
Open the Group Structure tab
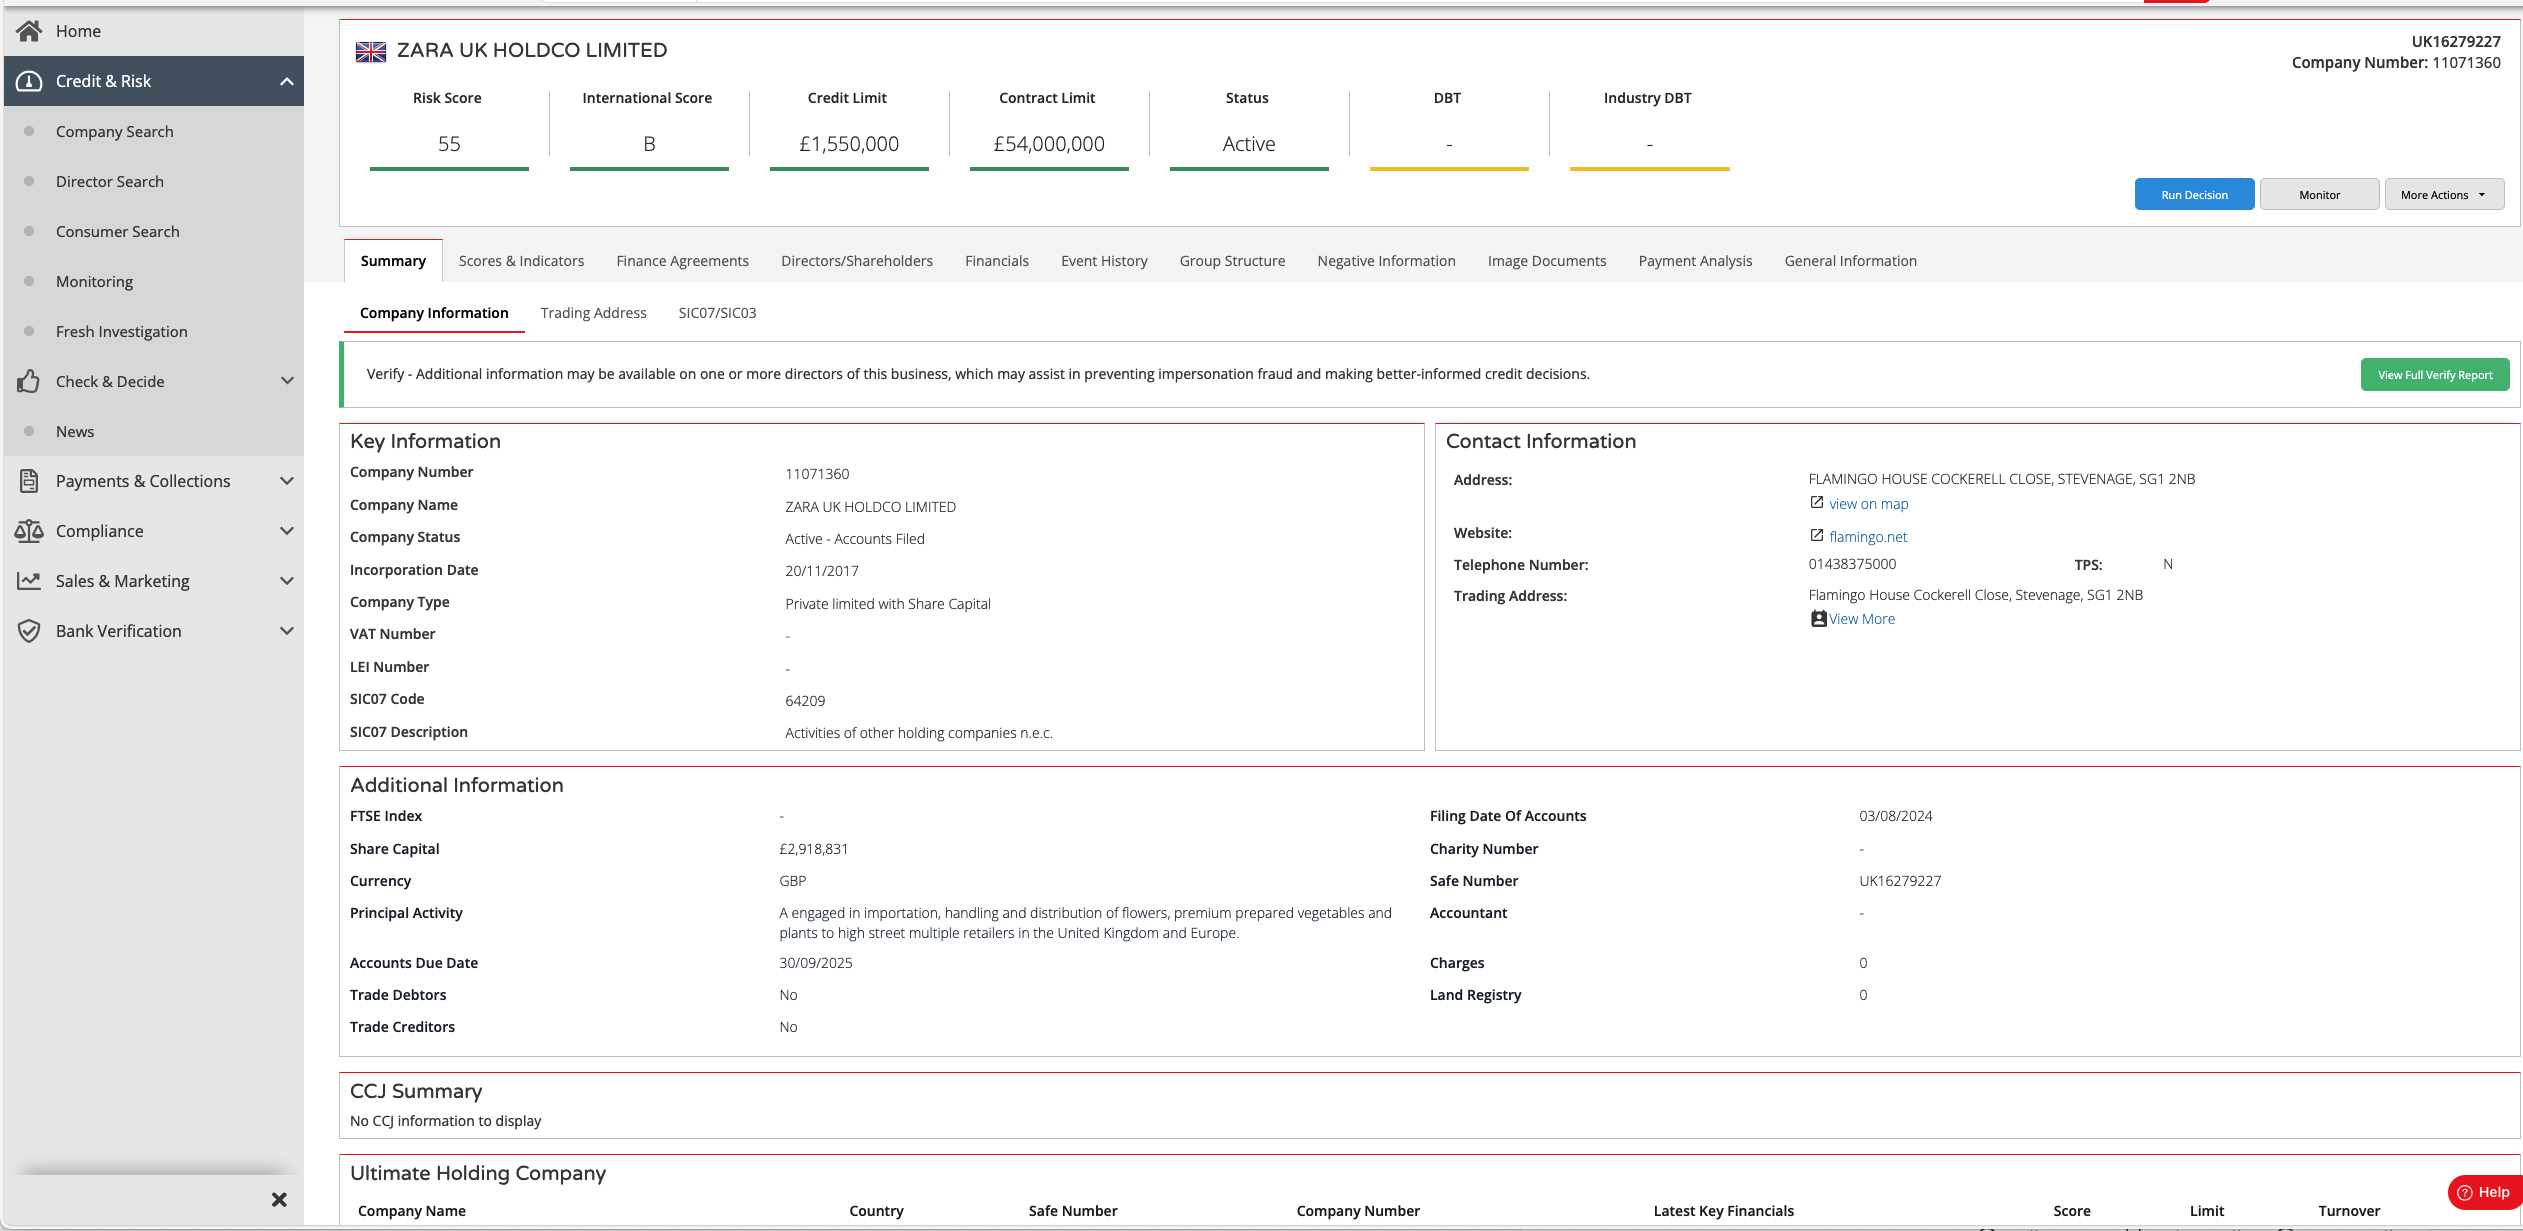pos(1232,261)
